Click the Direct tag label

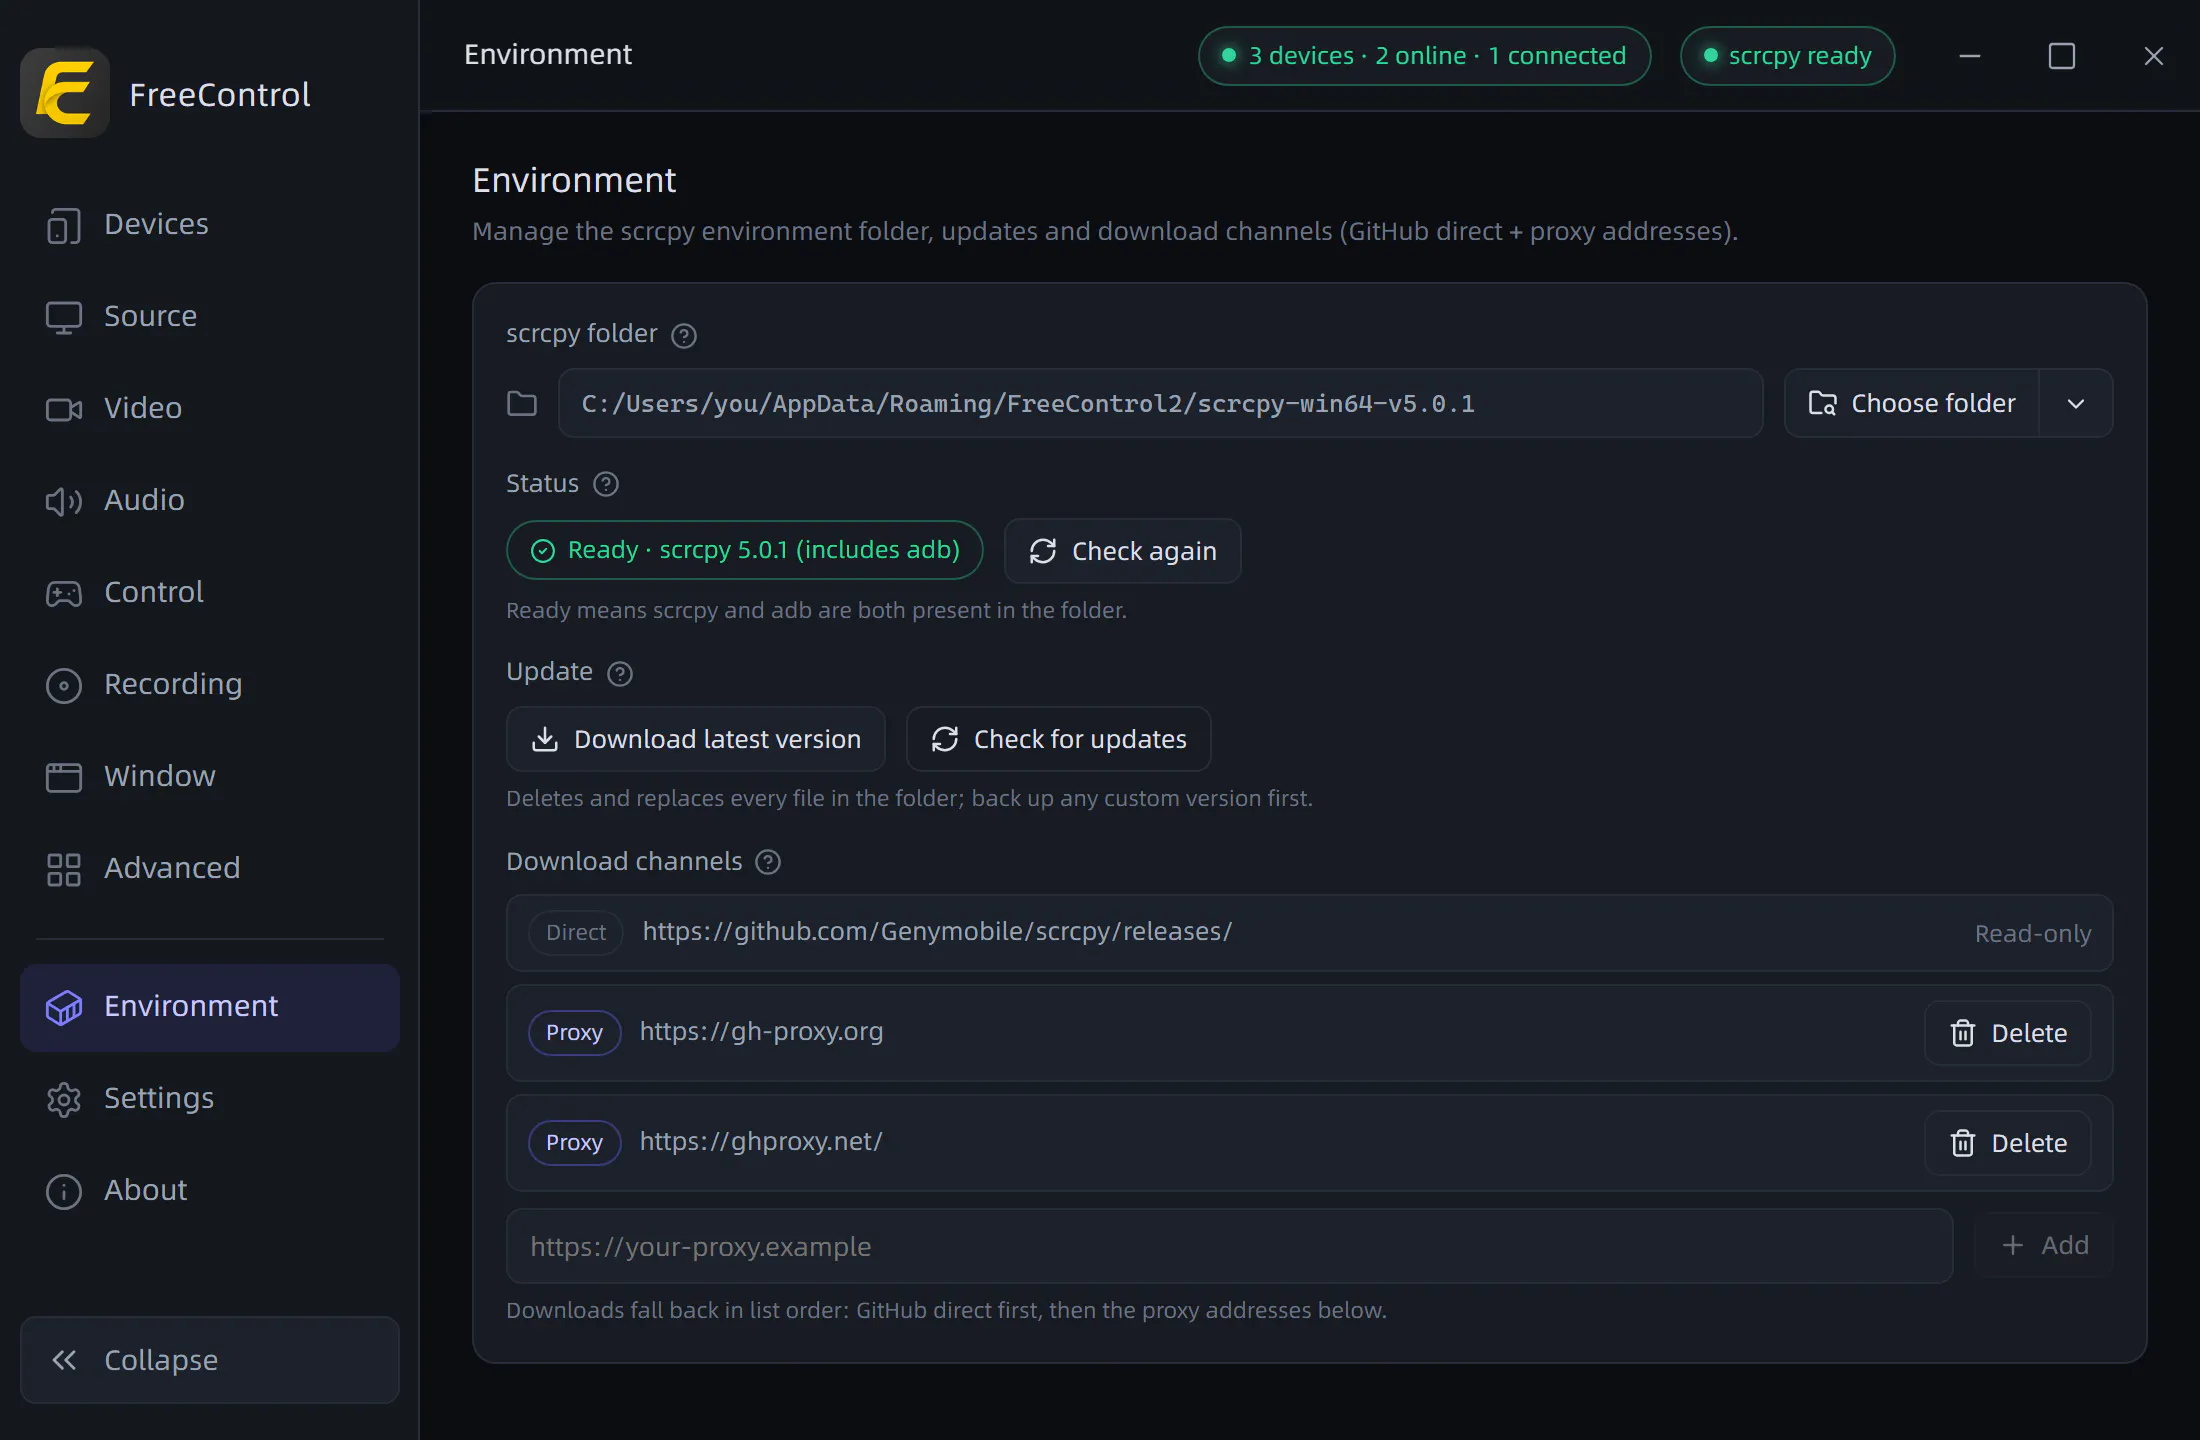coord(576,933)
